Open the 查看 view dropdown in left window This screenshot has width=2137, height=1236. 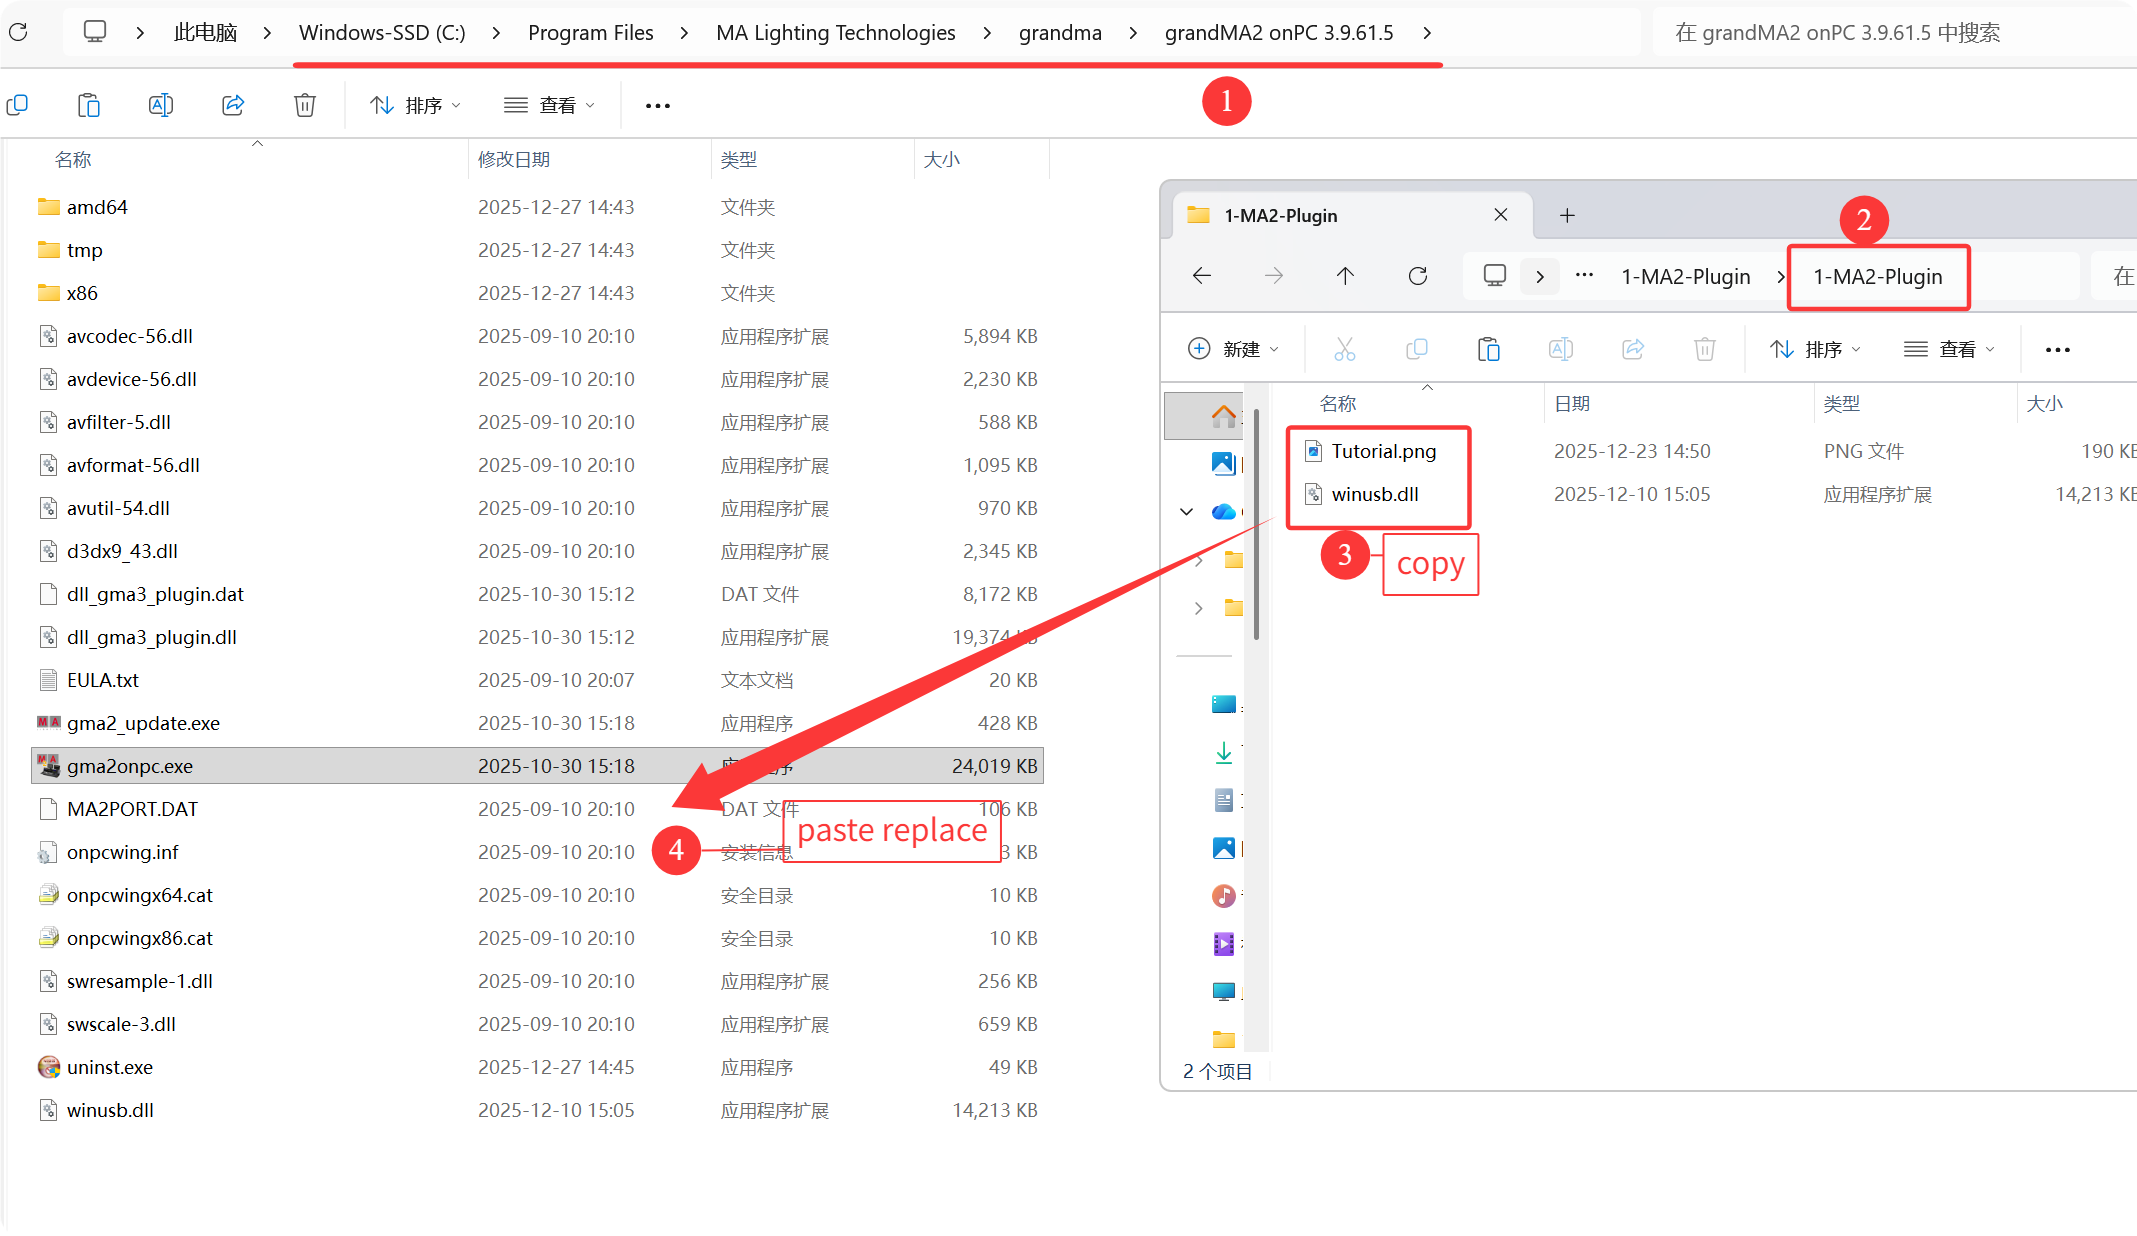pyautogui.click(x=549, y=105)
